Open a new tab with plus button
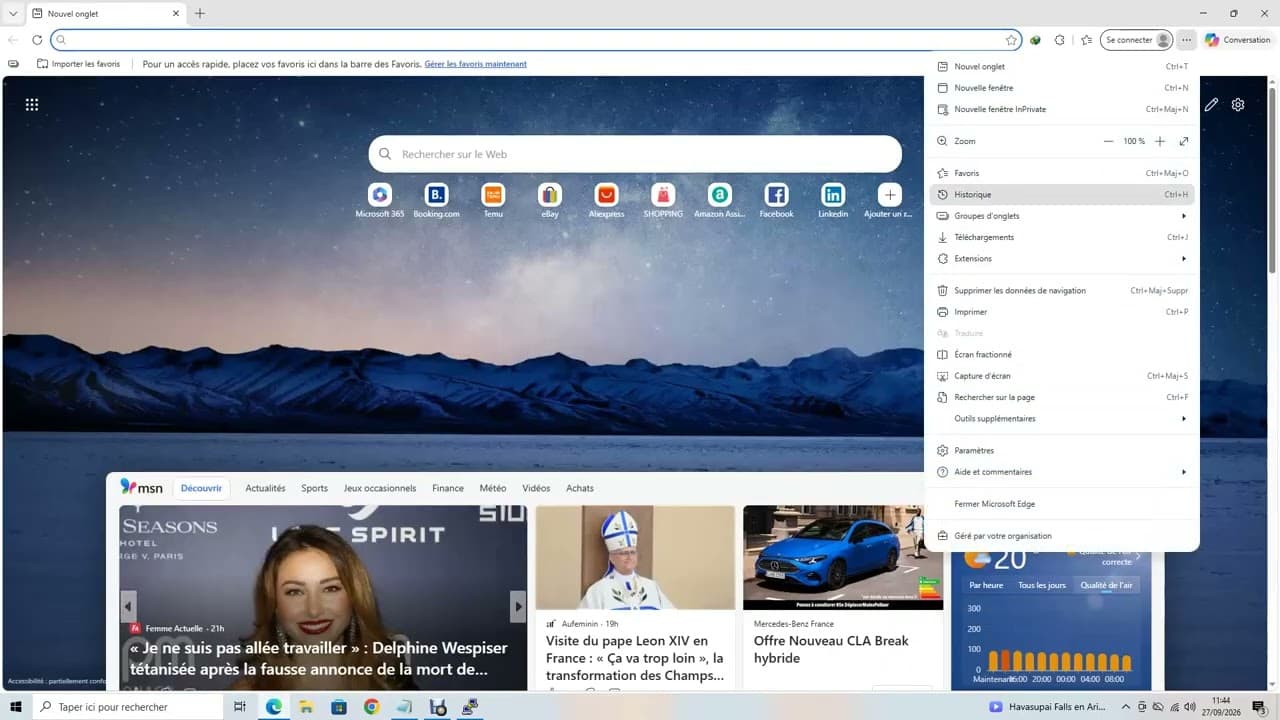Screen dimensions: 1280x720 (x=199, y=13)
